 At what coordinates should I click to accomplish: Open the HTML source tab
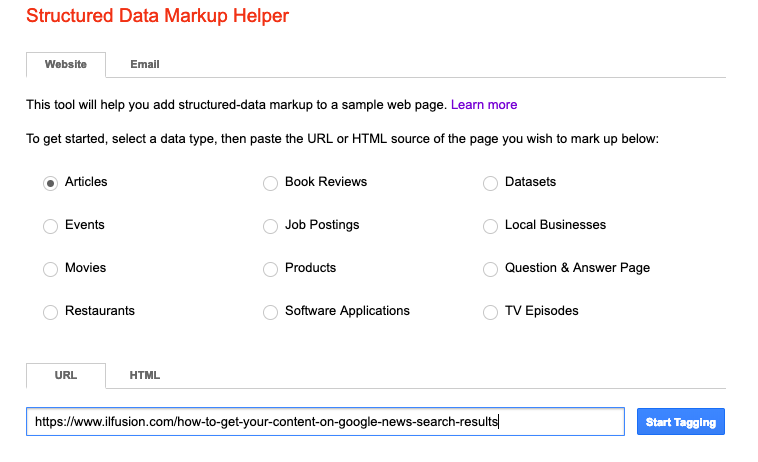145,375
